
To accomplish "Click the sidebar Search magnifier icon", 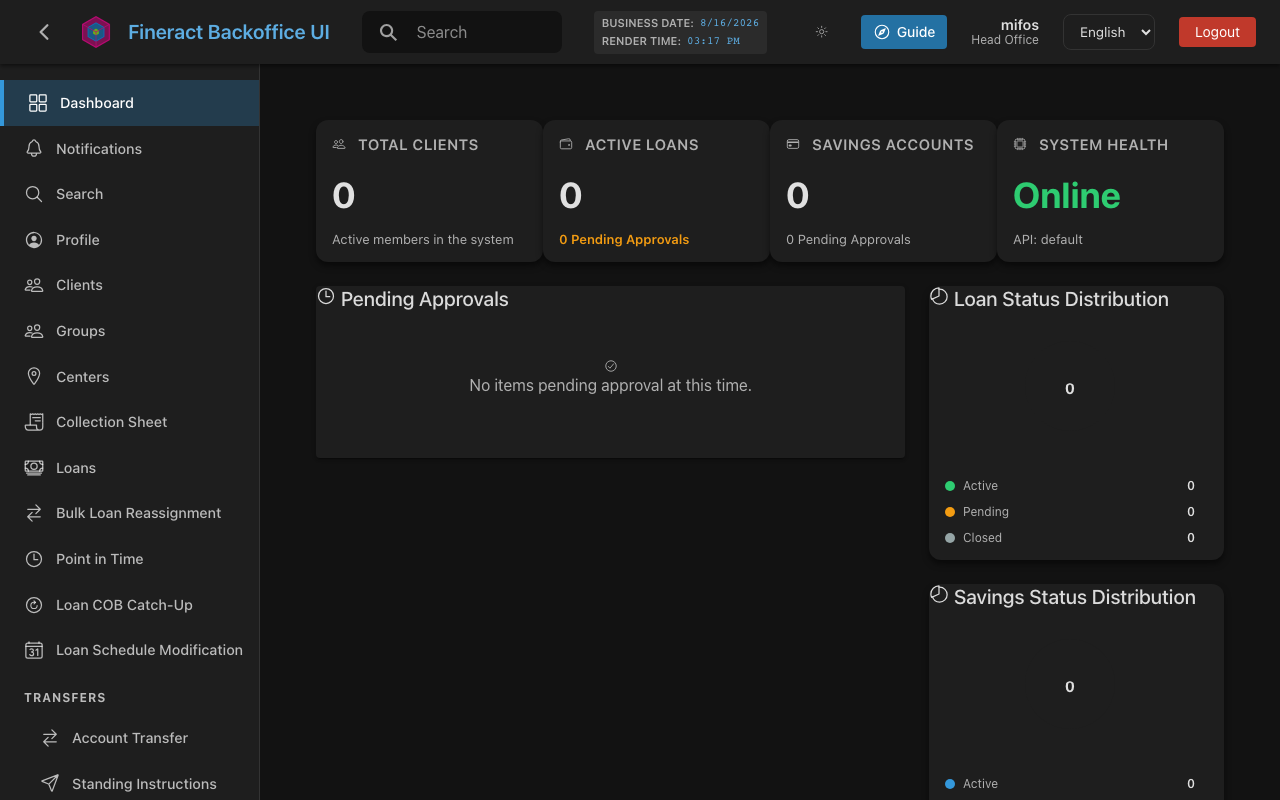I will (x=34, y=194).
